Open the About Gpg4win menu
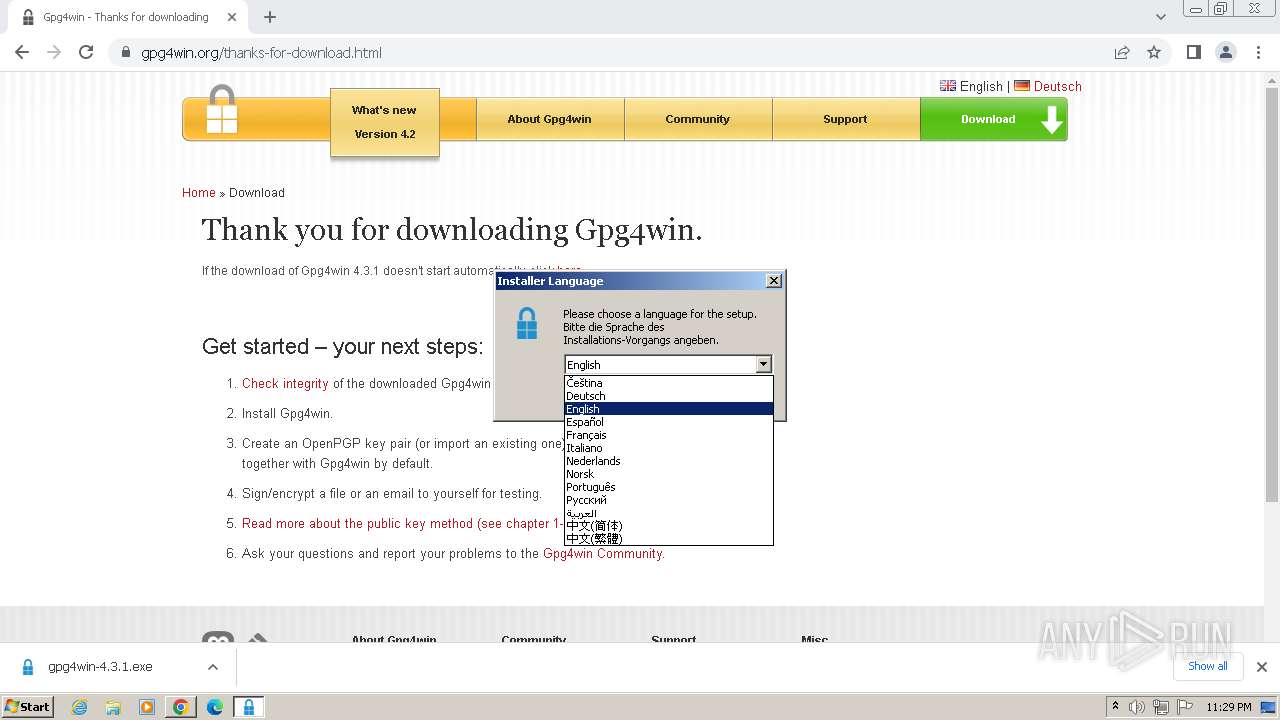This screenshot has width=1280, height=720. [549, 119]
